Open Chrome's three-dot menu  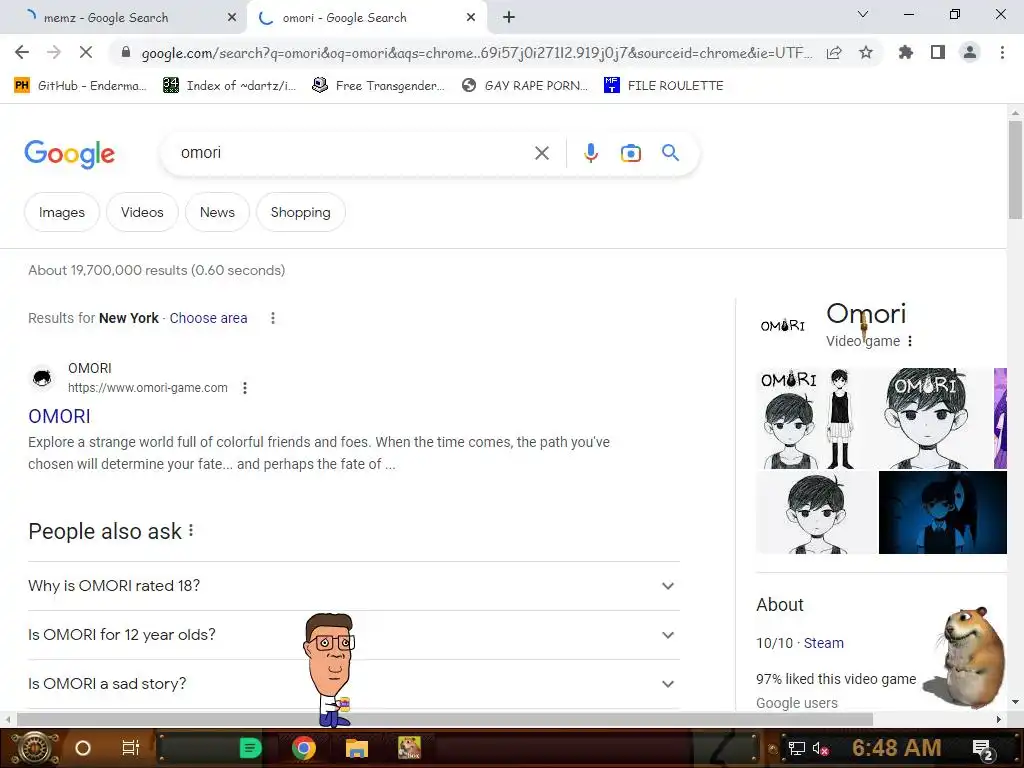tap(1002, 52)
